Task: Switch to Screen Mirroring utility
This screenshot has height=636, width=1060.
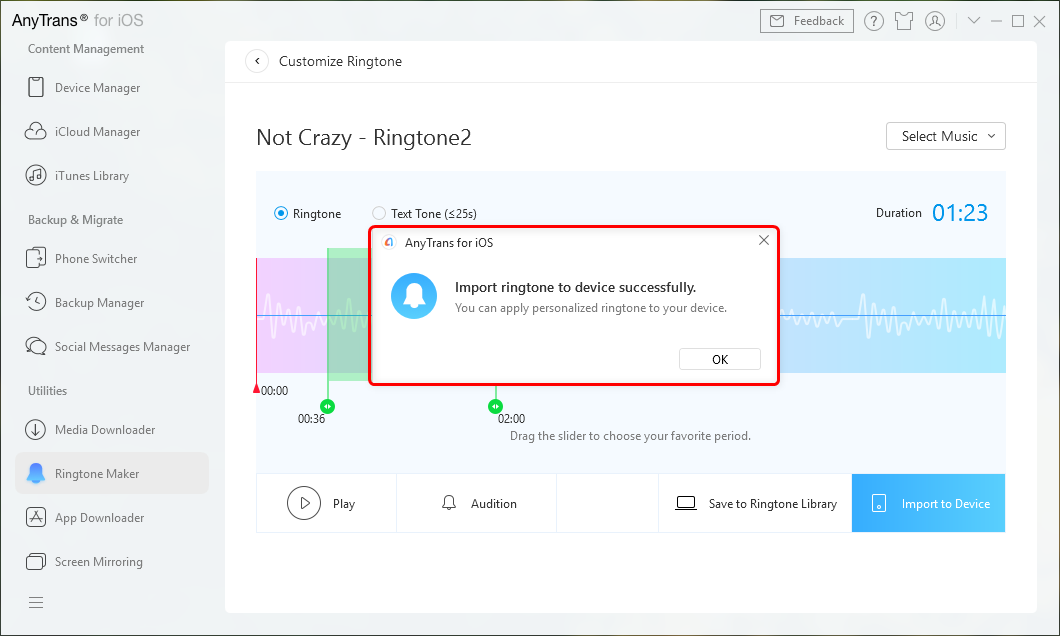Action: tap(98, 562)
